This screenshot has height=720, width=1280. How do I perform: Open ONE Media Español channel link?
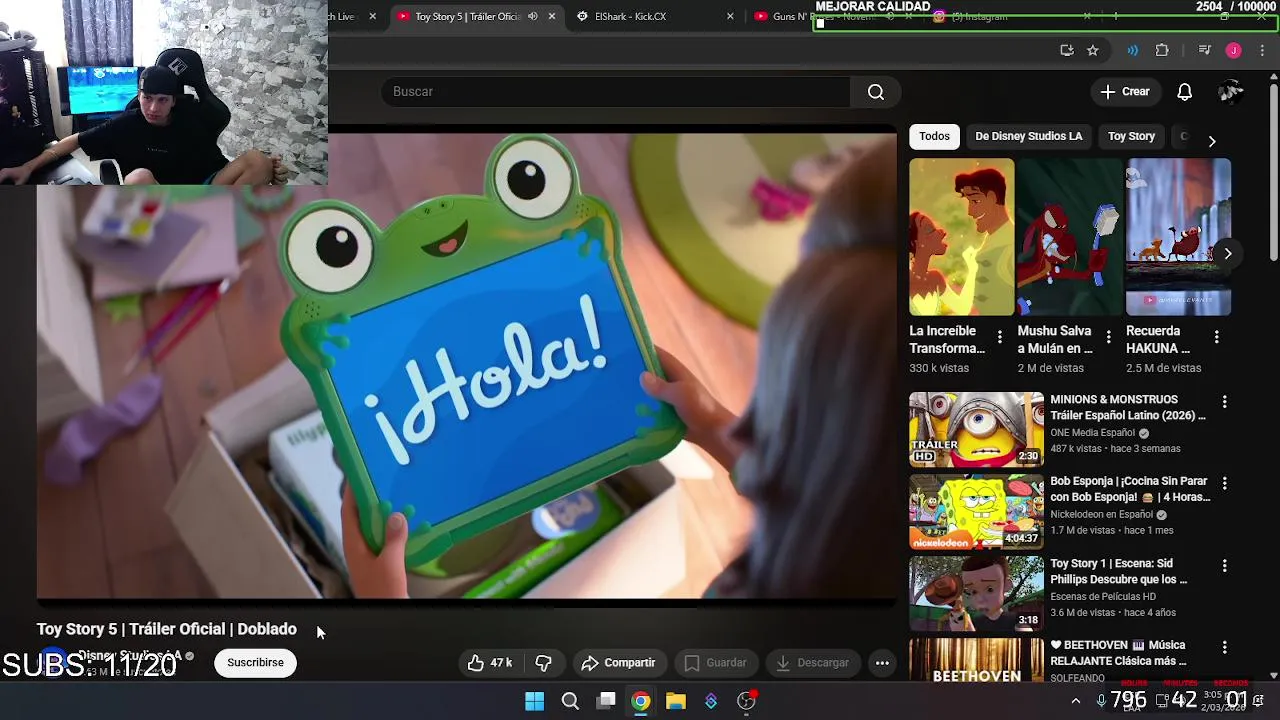(1092, 433)
